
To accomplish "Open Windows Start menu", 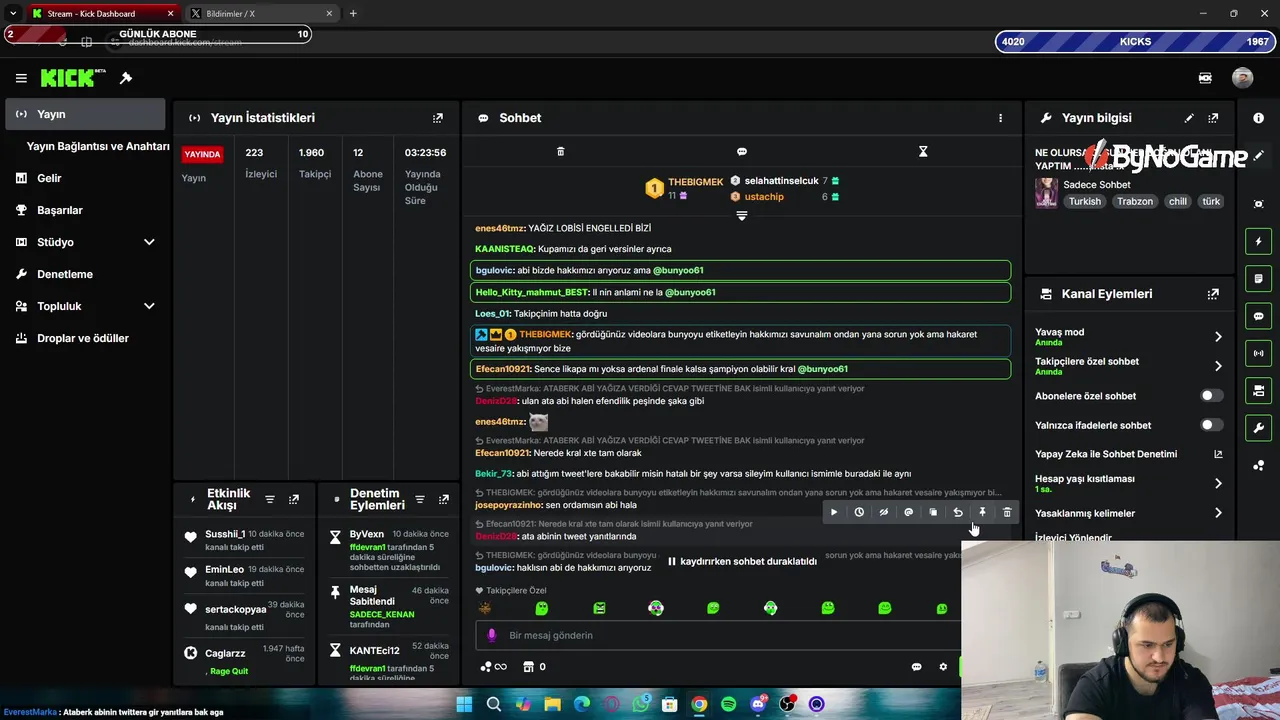I will 464,704.
